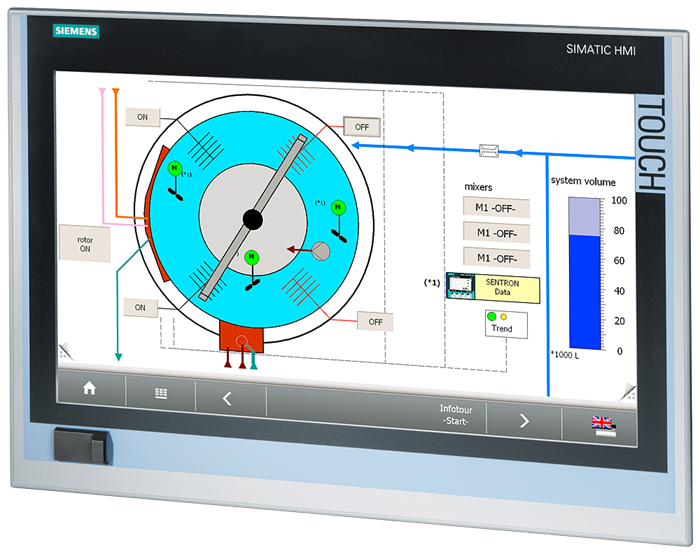Click the gray pump circle in tank

tap(322, 251)
